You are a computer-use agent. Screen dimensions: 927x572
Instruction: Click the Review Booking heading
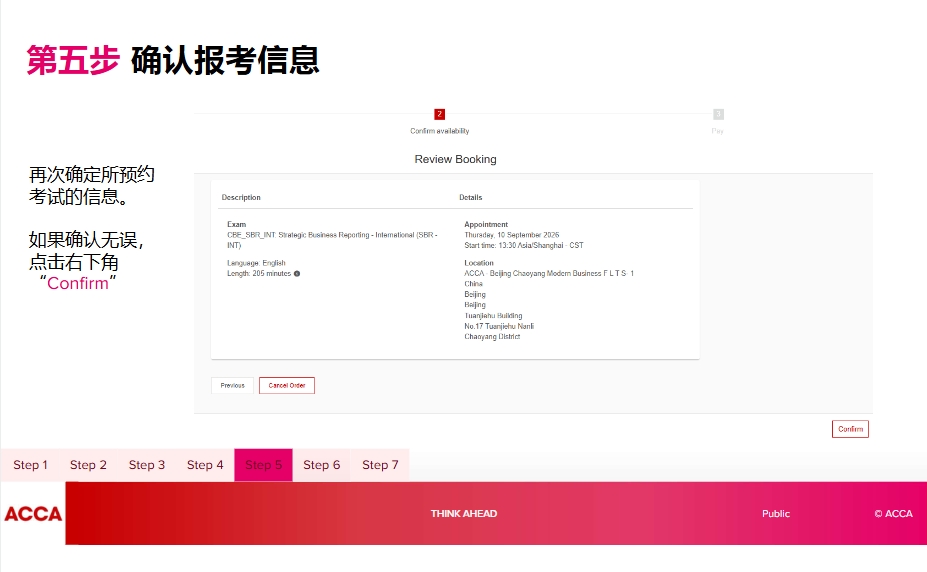pyautogui.click(x=455, y=159)
